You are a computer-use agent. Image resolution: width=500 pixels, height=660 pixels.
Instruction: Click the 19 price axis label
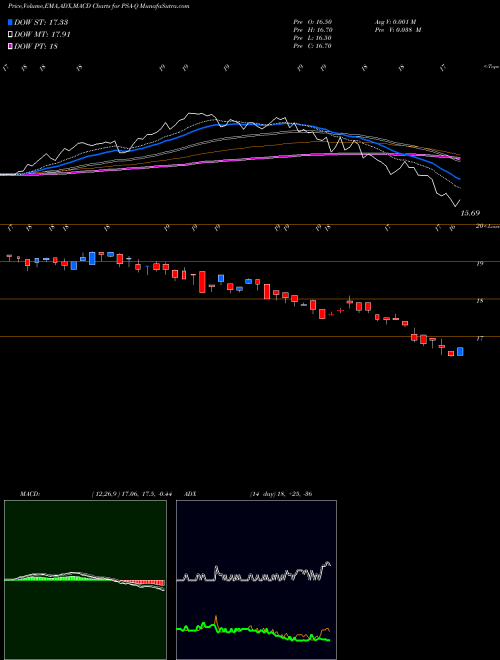(x=479, y=264)
